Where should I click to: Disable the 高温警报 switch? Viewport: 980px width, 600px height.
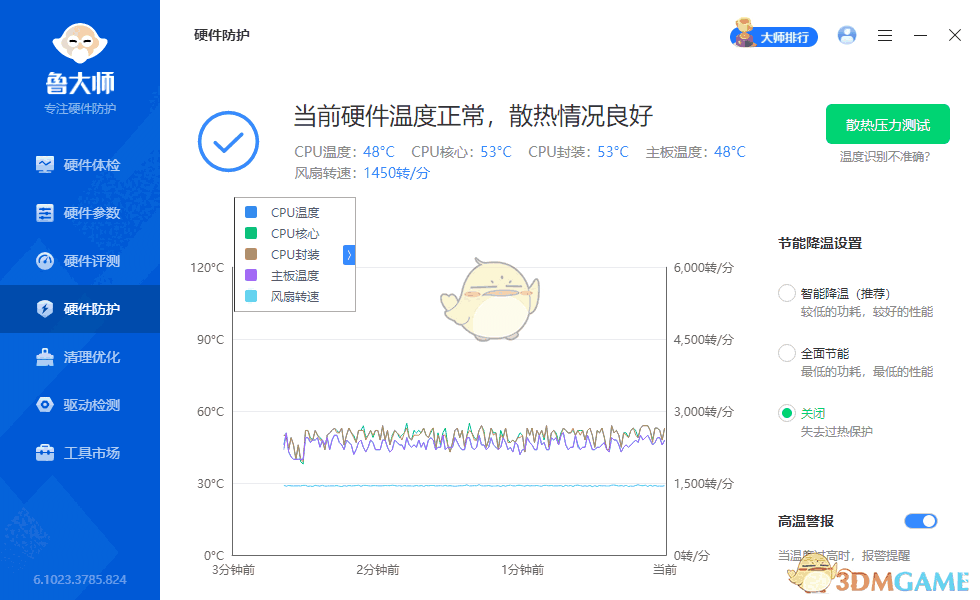coord(921,521)
